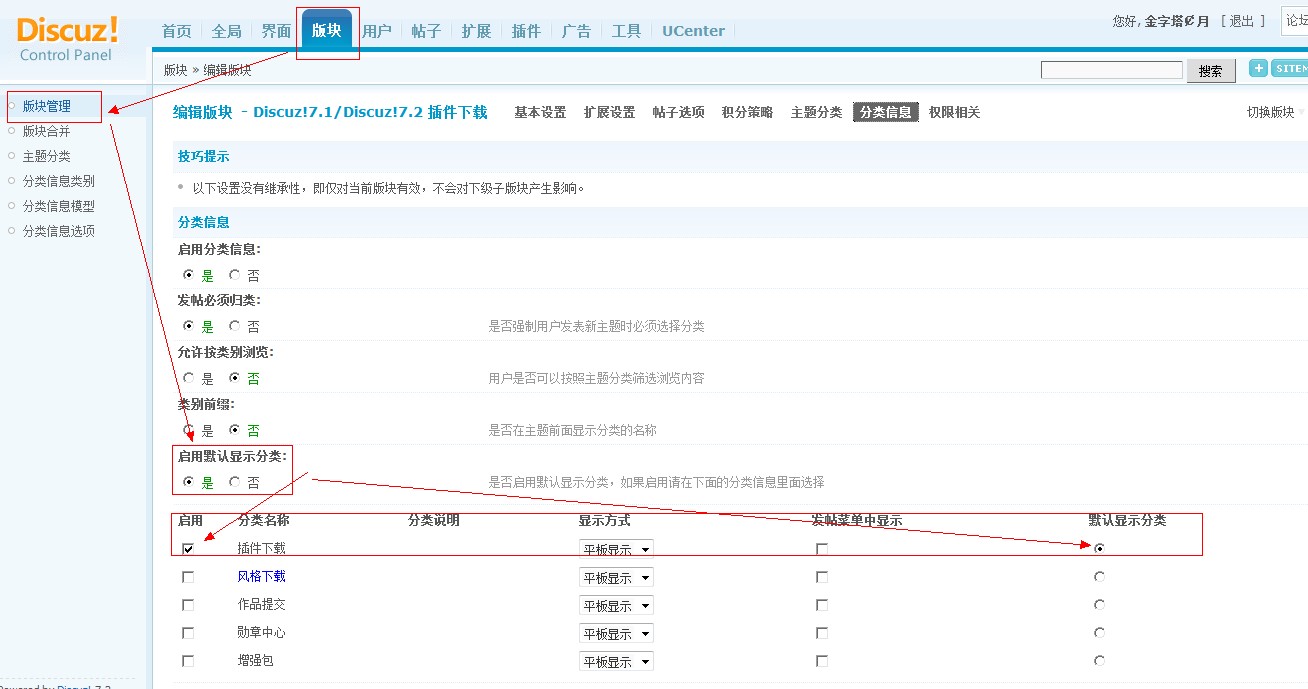Open the SITEMAP button in breadcrumb bar
Viewport: 1308px width, 689px height.
coord(1290,68)
